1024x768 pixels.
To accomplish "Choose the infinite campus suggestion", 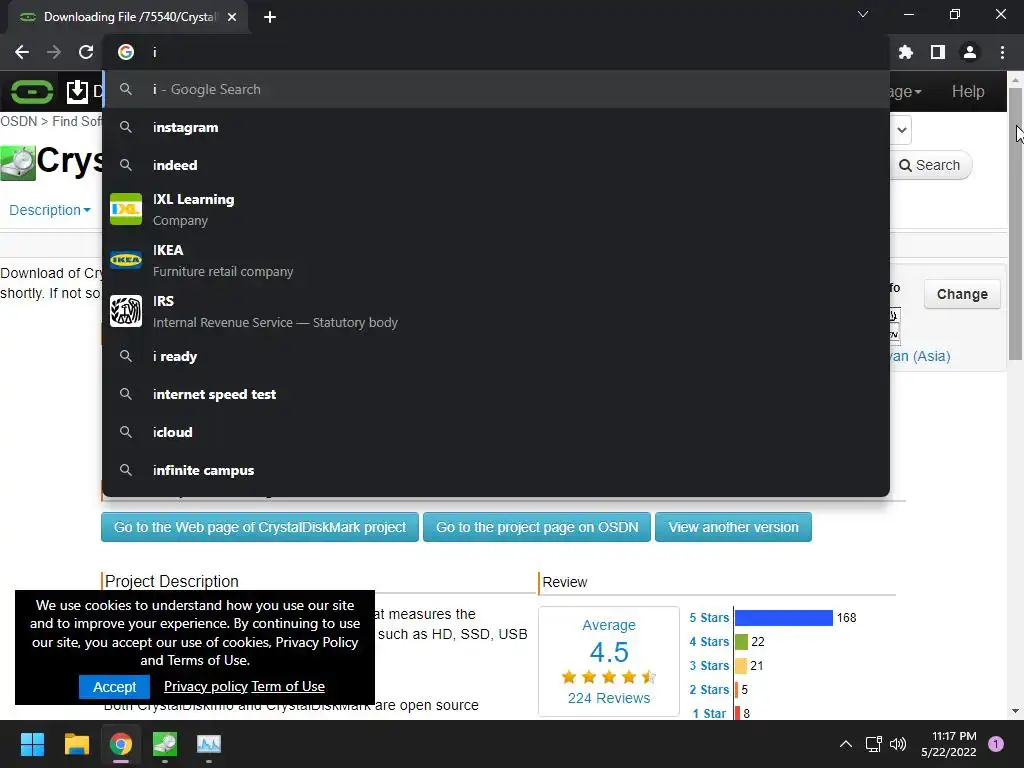I will (x=496, y=470).
